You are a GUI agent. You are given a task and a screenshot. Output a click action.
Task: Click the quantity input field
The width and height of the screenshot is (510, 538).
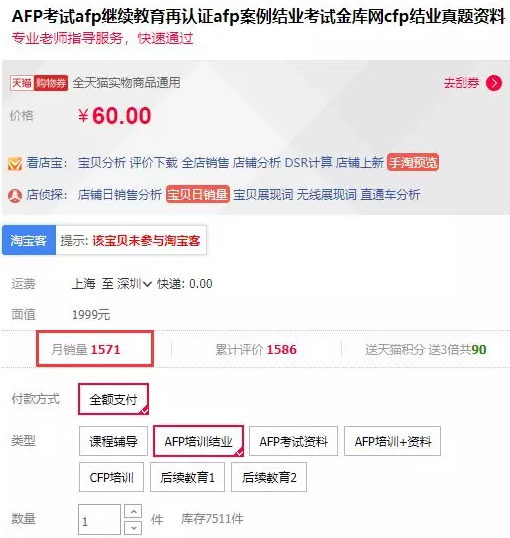99,519
